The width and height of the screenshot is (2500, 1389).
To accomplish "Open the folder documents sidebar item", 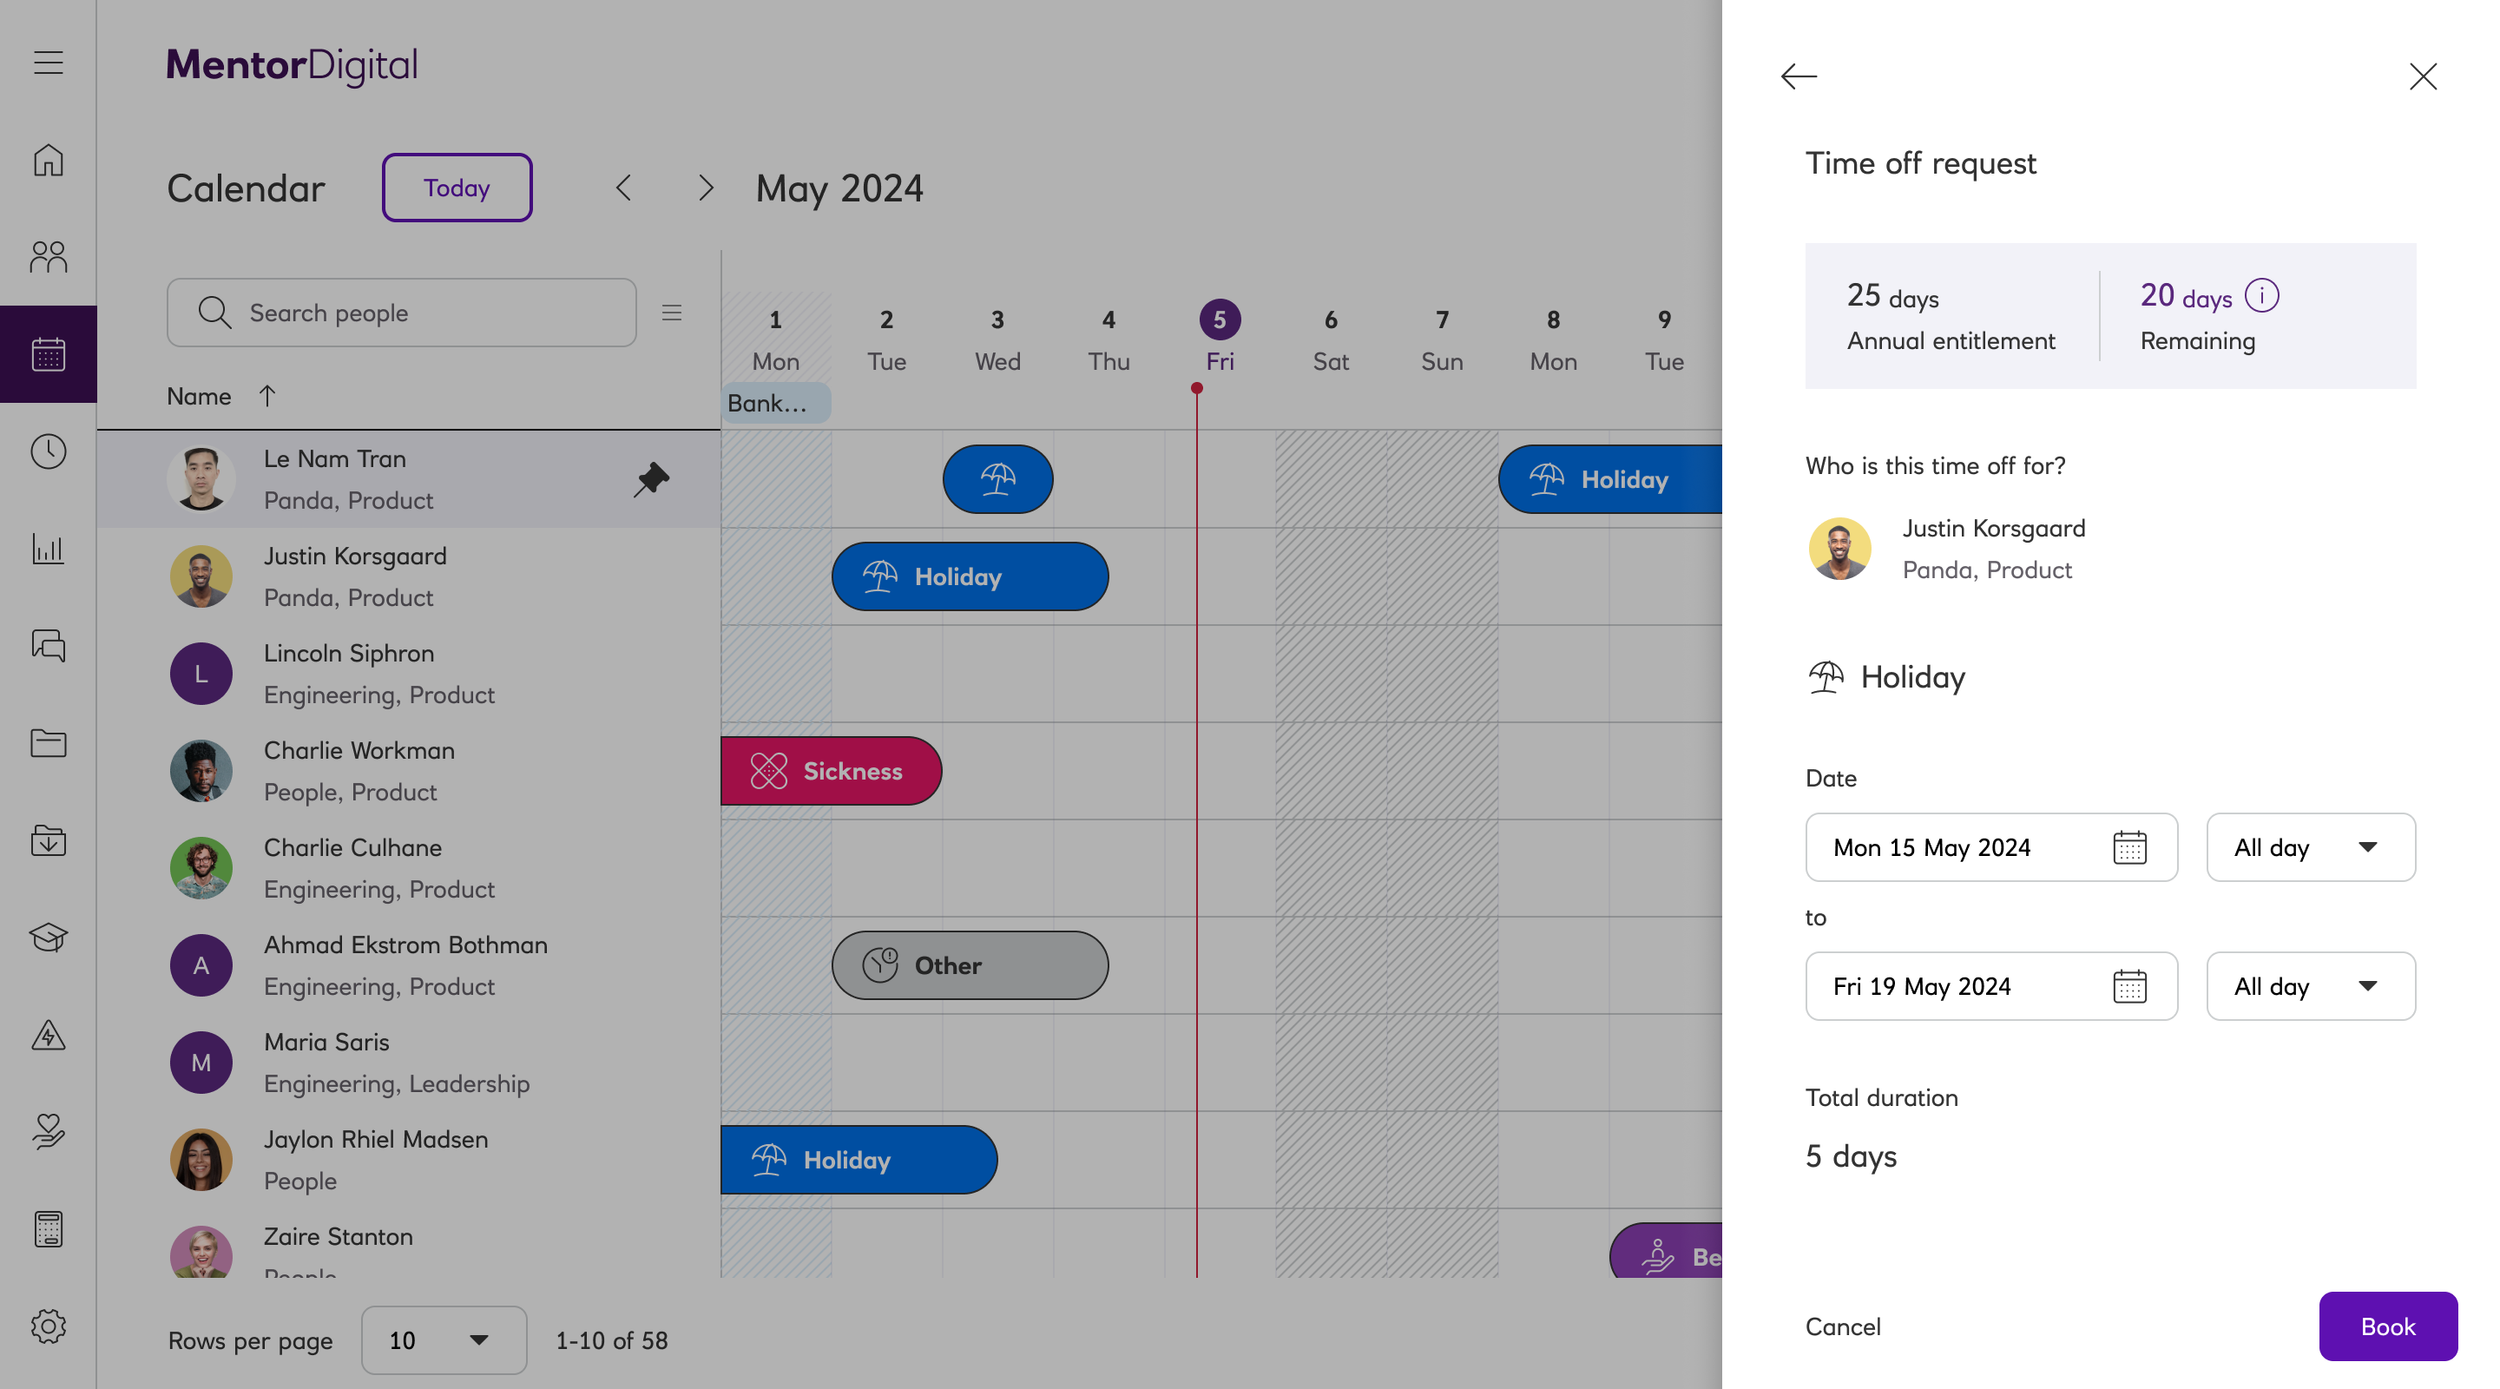I will coord(48,743).
